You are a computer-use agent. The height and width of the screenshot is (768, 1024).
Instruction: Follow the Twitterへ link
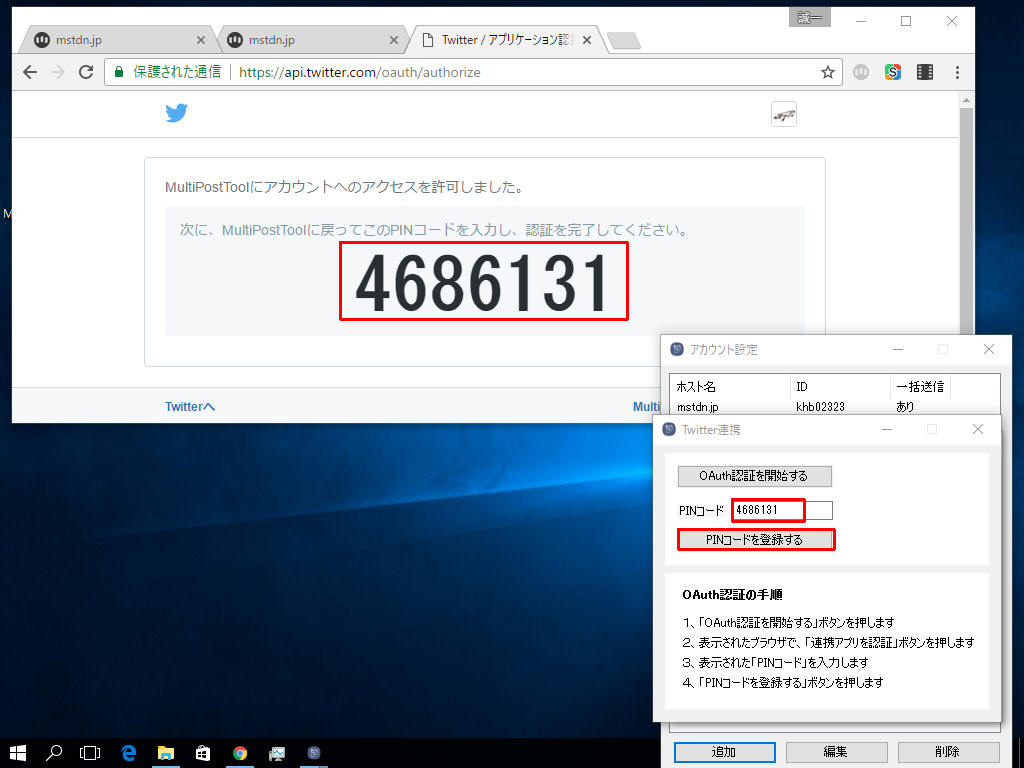(x=190, y=406)
